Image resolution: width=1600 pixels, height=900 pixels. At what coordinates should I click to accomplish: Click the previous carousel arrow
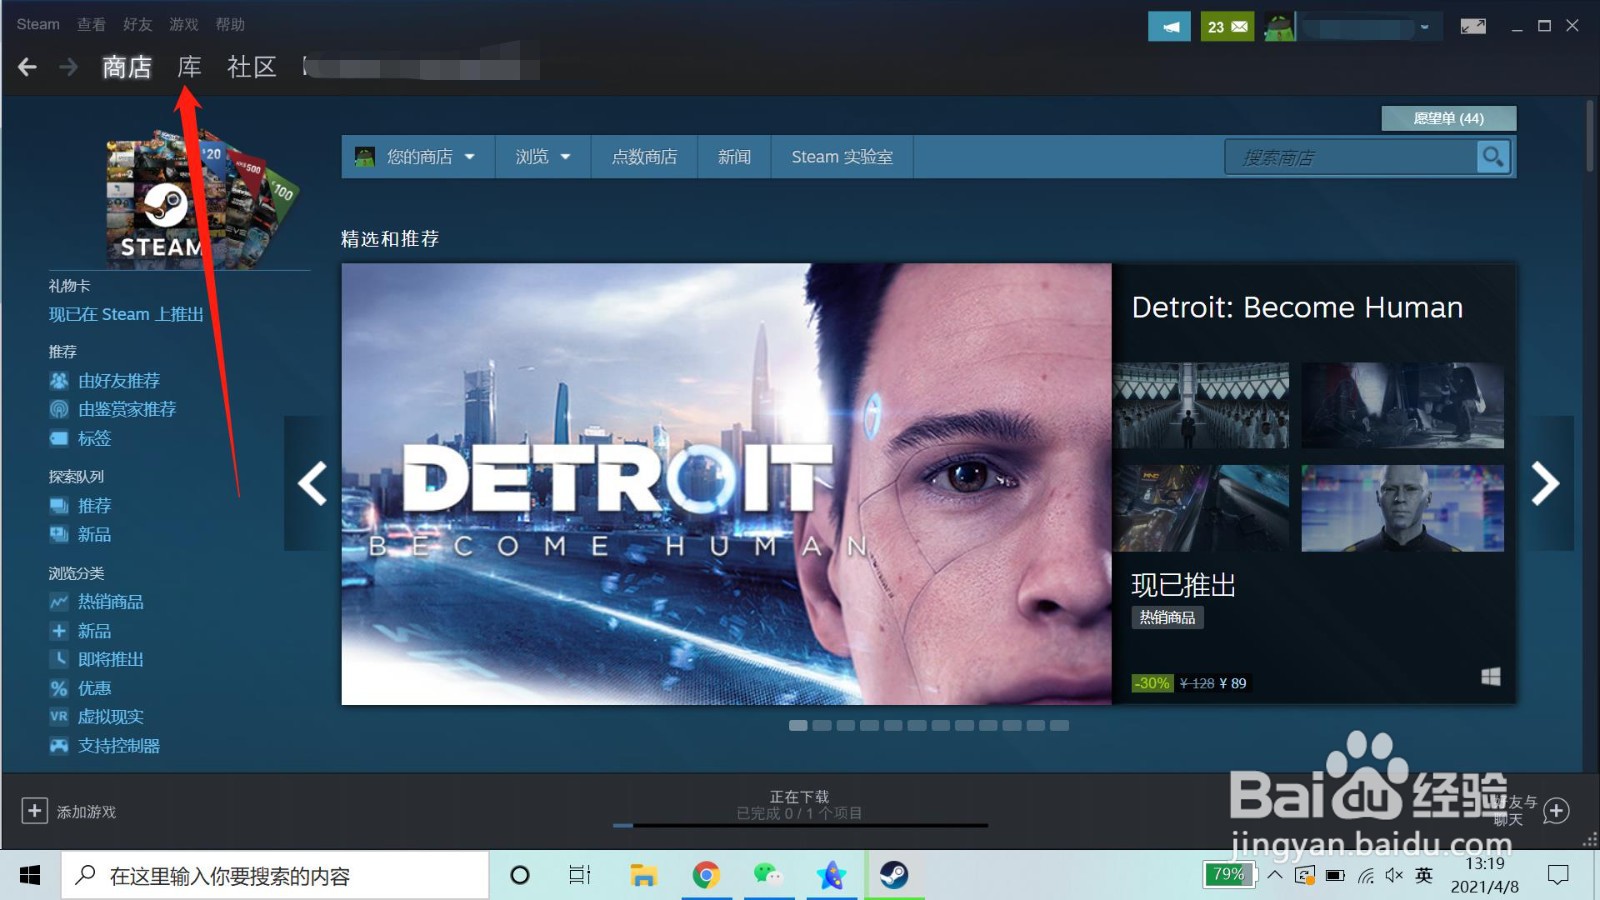tap(312, 483)
